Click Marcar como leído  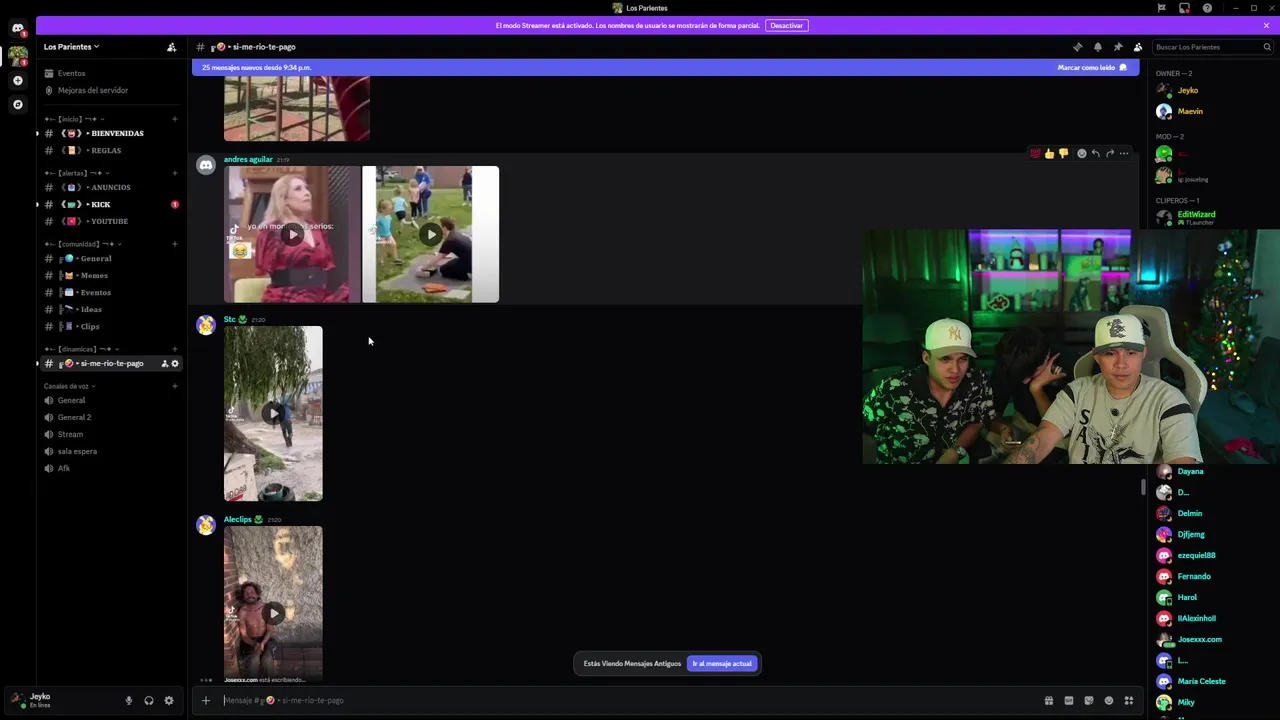(x=1092, y=68)
